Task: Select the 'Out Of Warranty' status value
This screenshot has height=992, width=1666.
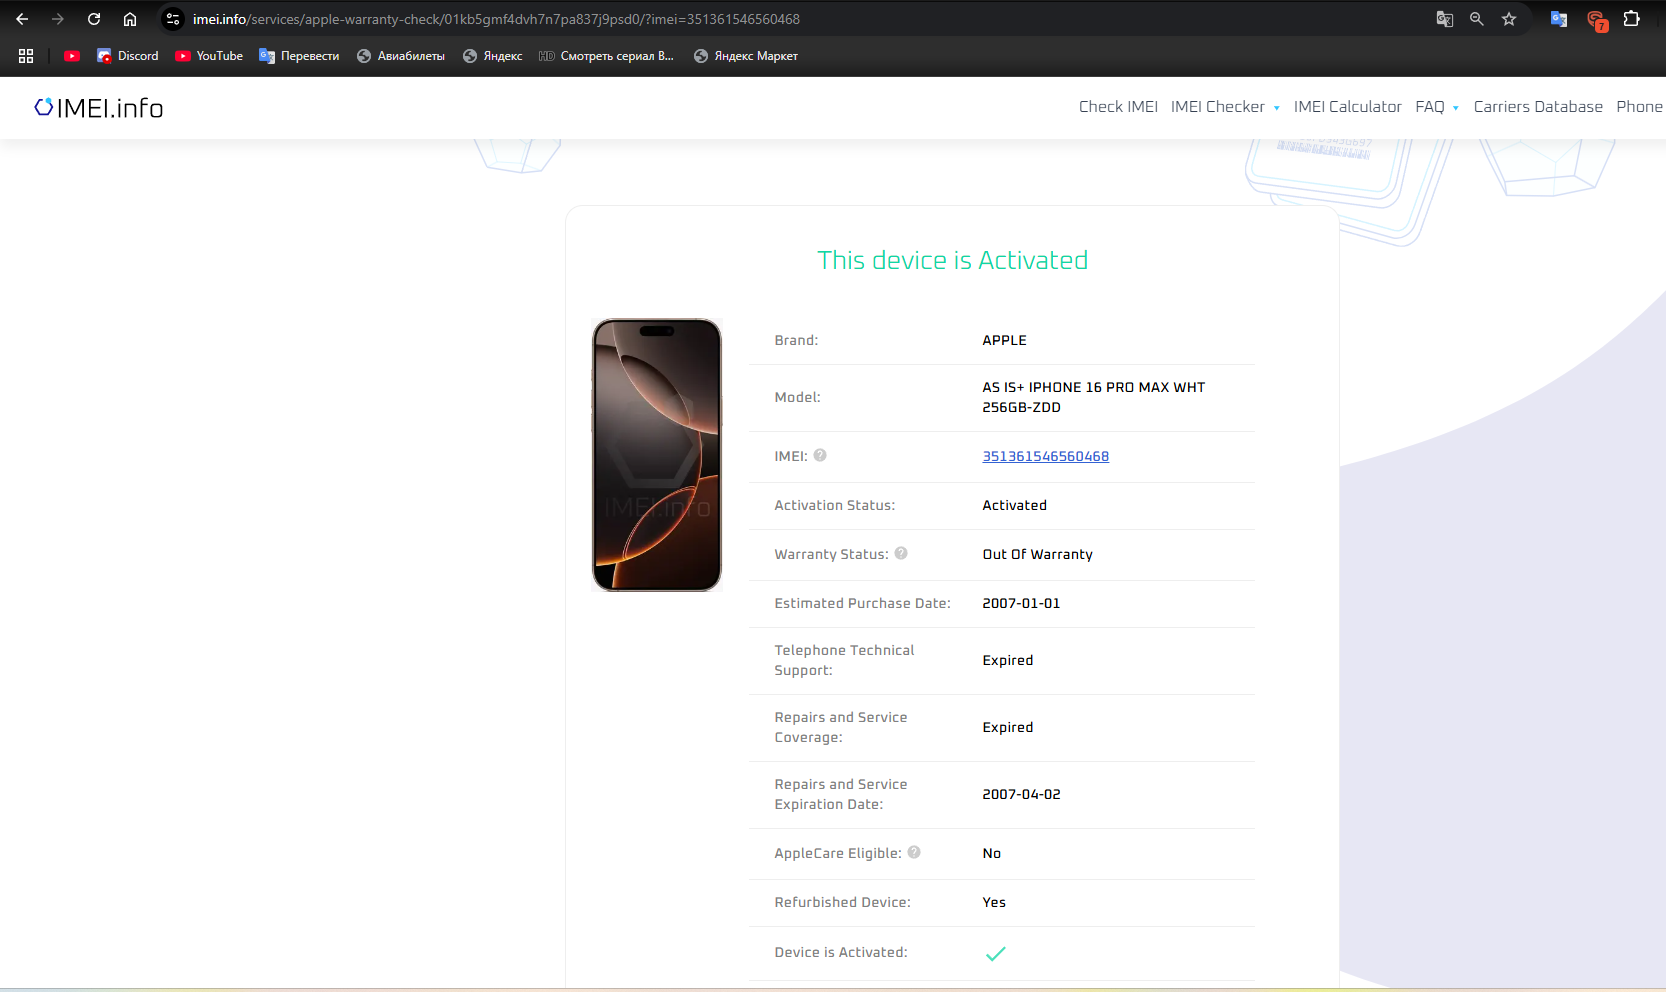Action: click(1037, 554)
